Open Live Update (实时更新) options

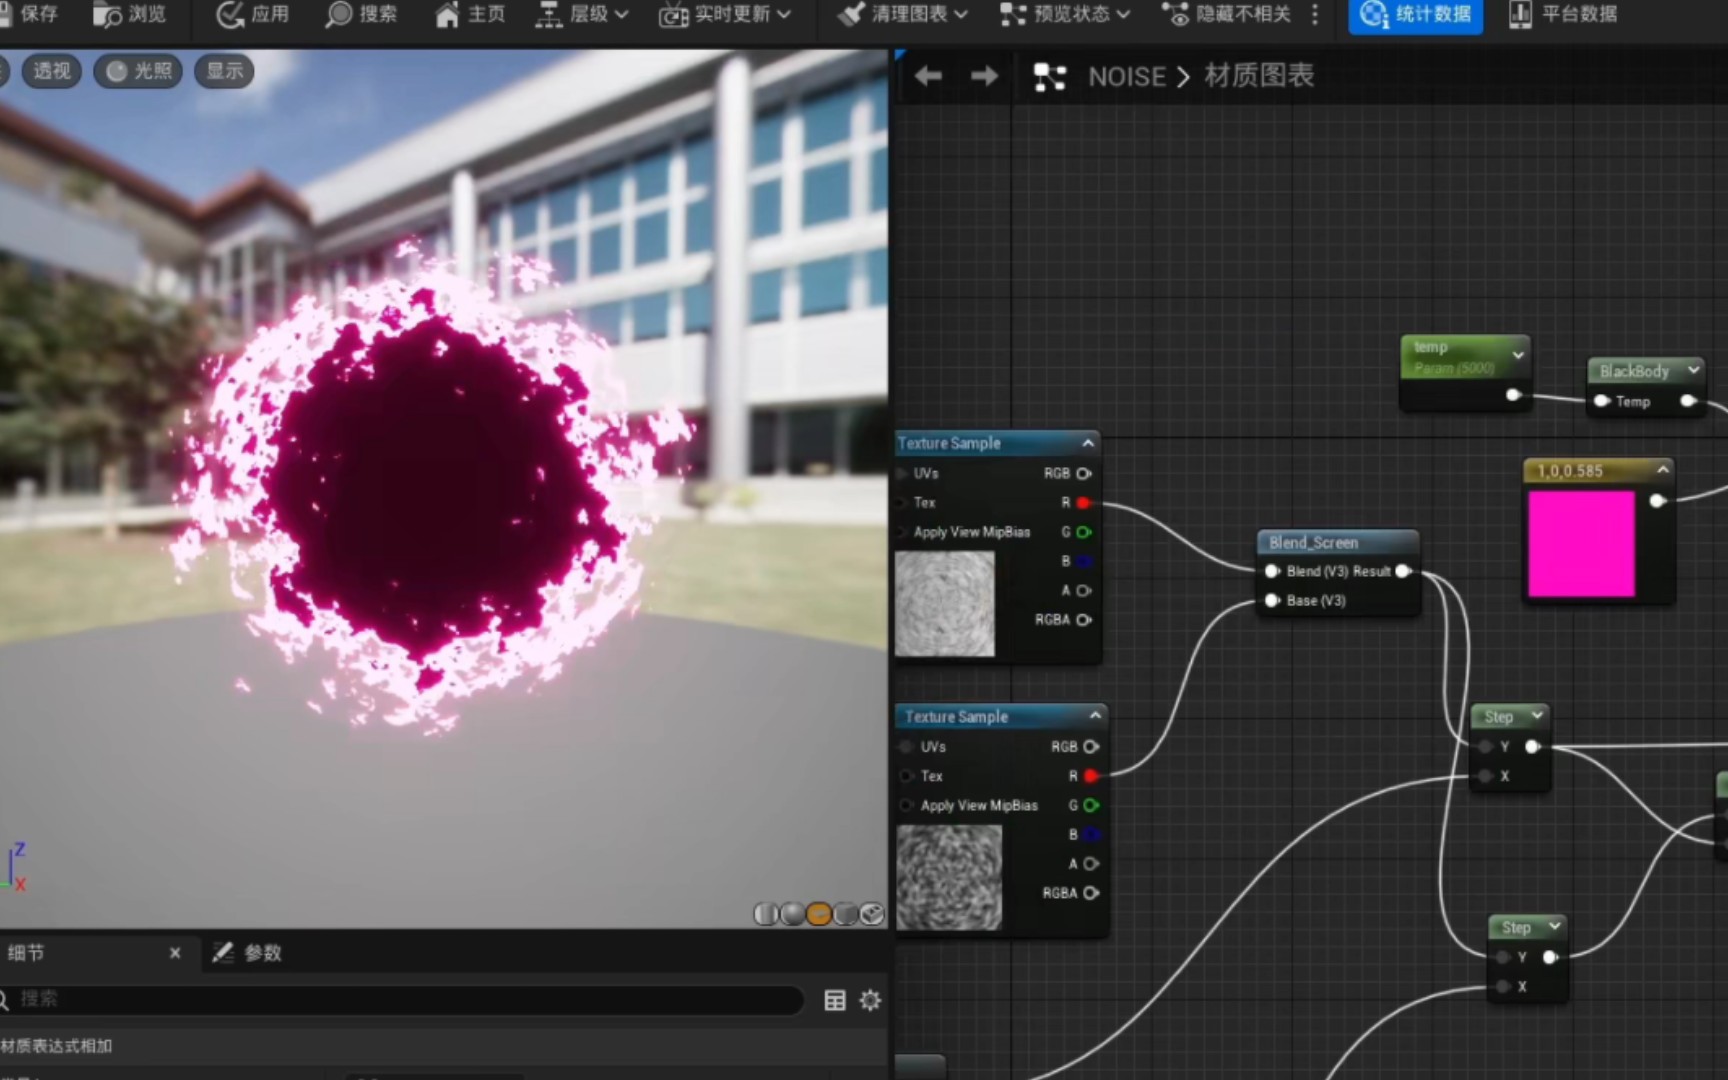tap(724, 14)
